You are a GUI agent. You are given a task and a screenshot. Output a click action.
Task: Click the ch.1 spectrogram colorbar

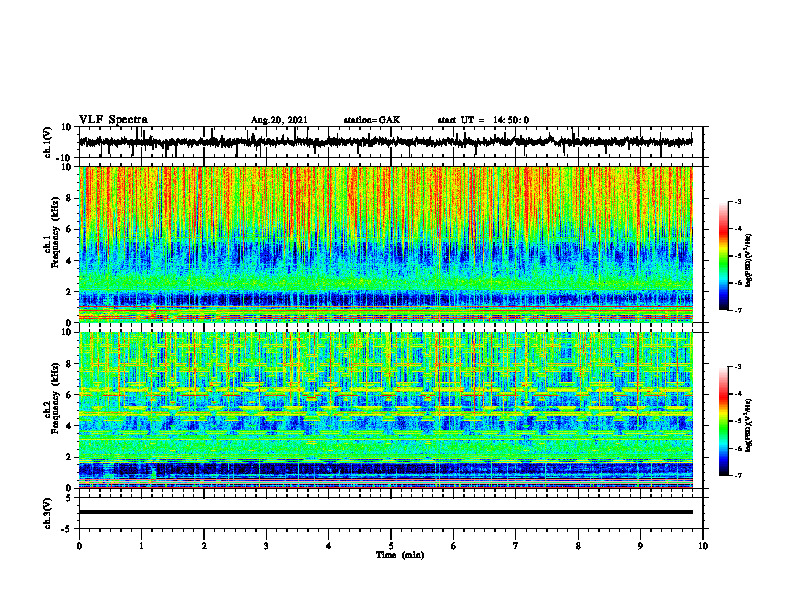(723, 256)
